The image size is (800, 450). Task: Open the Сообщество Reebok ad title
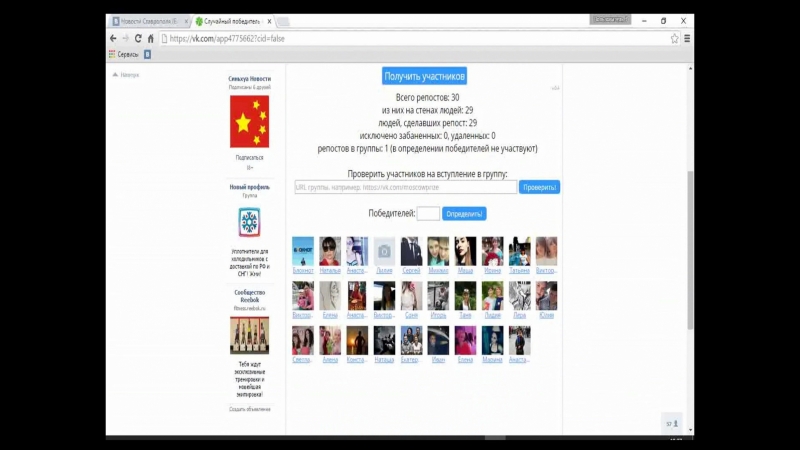click(x=249, y=296)
